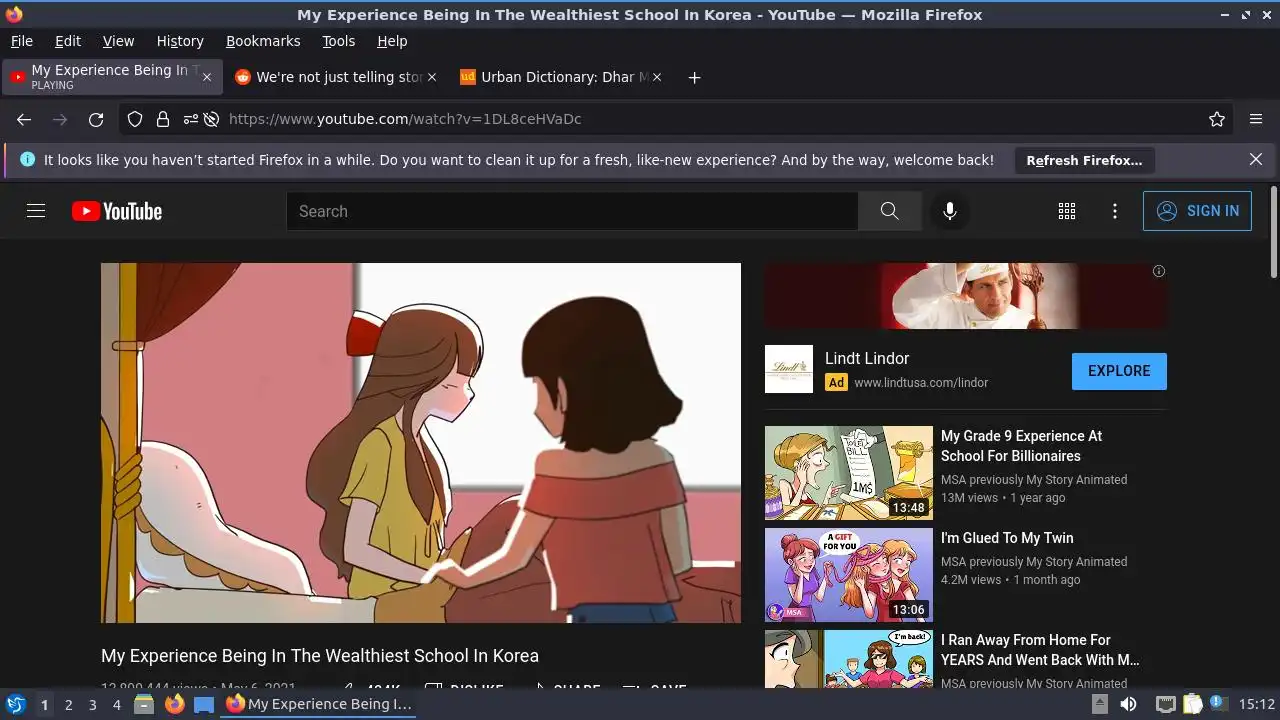
Task: Click the Lindt Lindor ad title
Action: pyautogui.click(x=867, y=358)
